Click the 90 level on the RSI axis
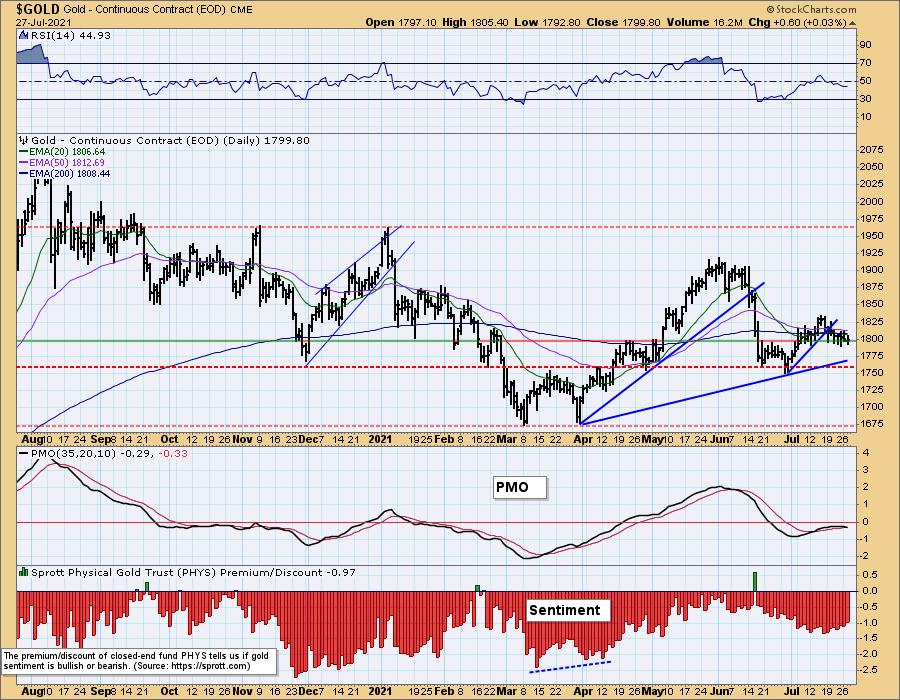This screenshot has width=900, height=700. [865, 45]
